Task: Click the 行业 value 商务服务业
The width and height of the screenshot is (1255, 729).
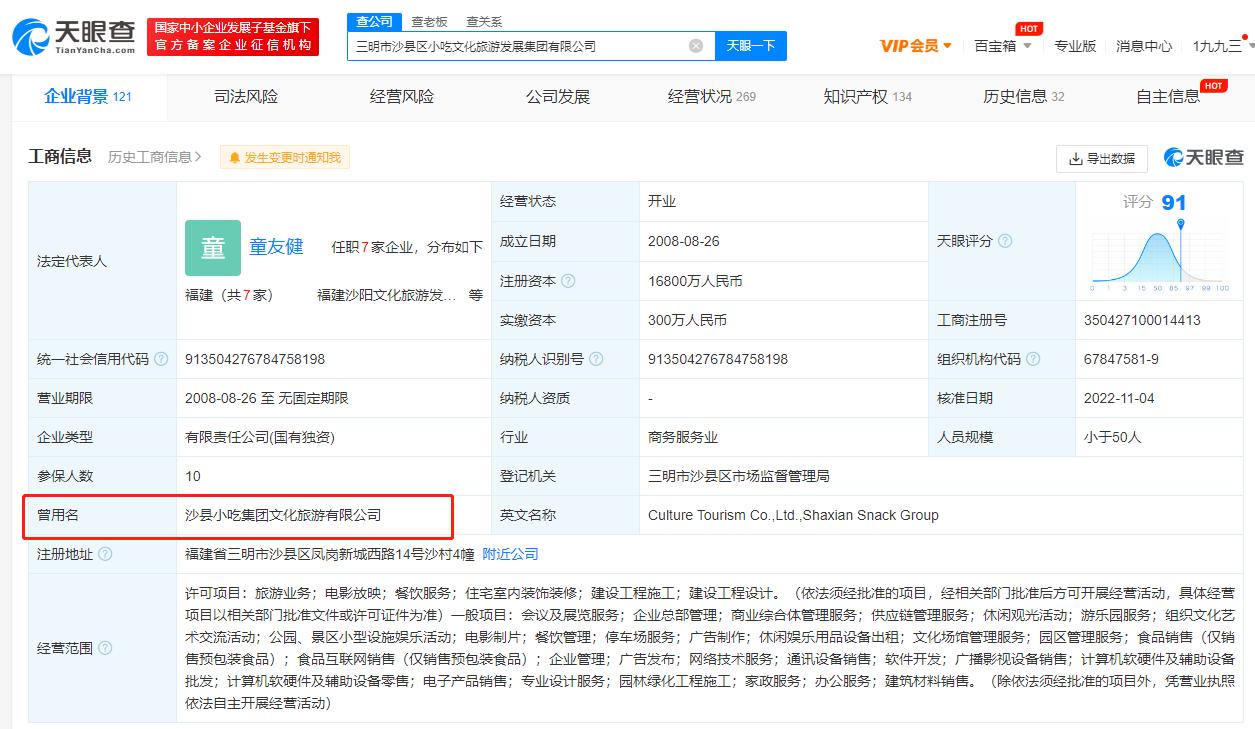Action: coord(683,437)
